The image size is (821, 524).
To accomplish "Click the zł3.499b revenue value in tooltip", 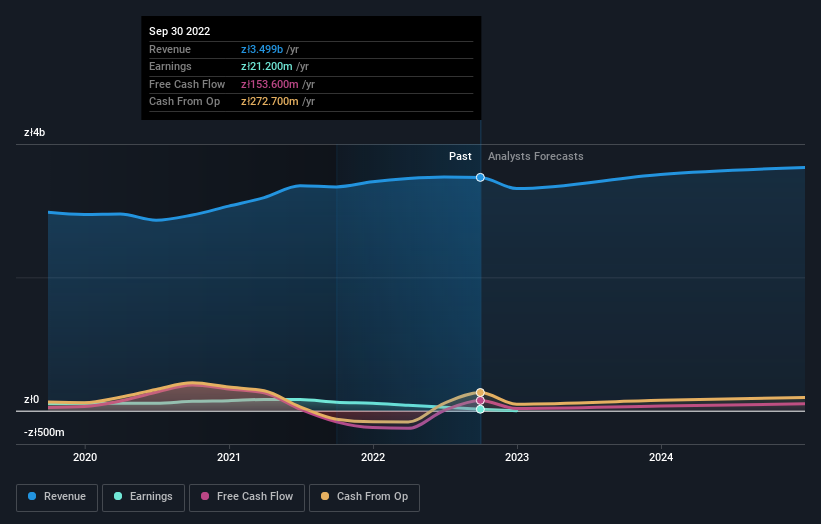I will [262, 49].
